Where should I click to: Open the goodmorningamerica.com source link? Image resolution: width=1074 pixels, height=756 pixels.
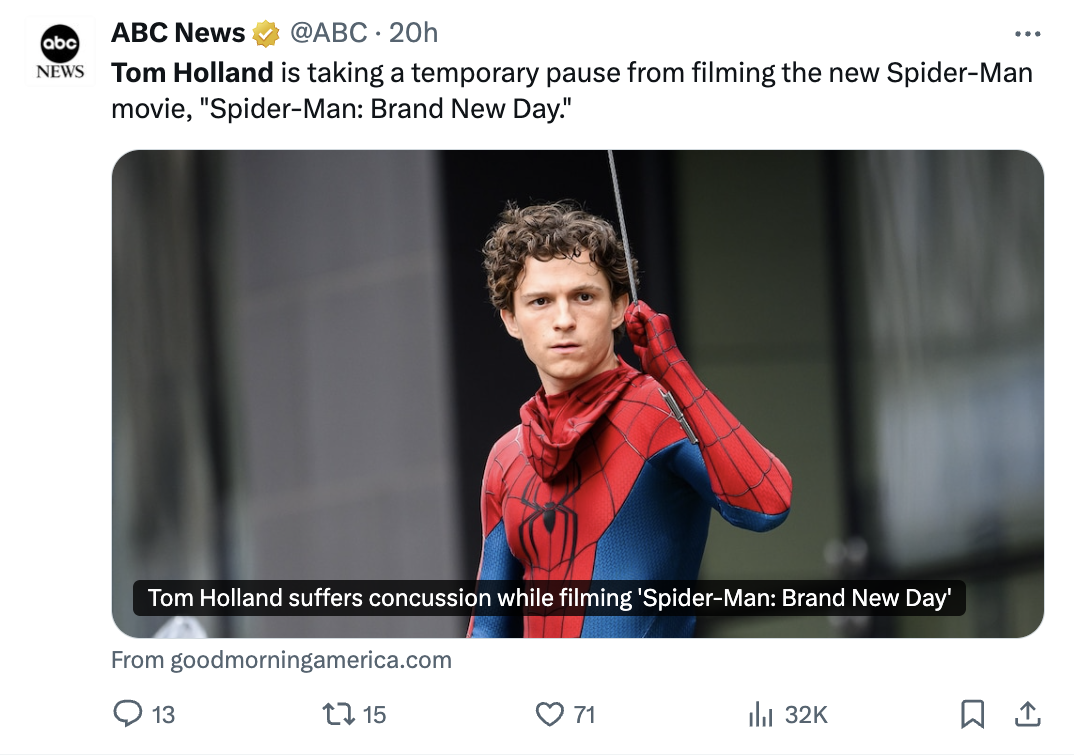[281, 660]
